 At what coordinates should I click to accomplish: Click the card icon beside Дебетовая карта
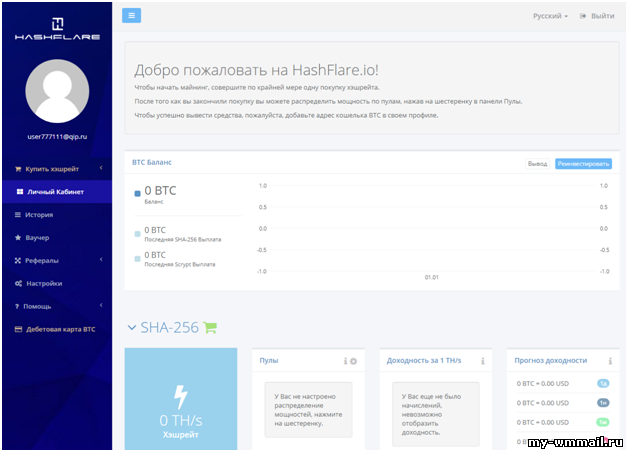[18, 329]
